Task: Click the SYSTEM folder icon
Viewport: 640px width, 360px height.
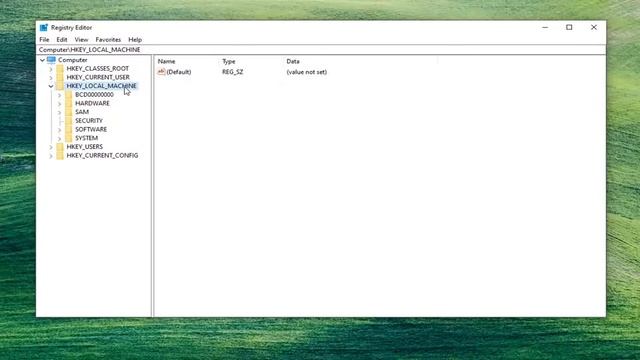Action: click(x=69, y=138)
